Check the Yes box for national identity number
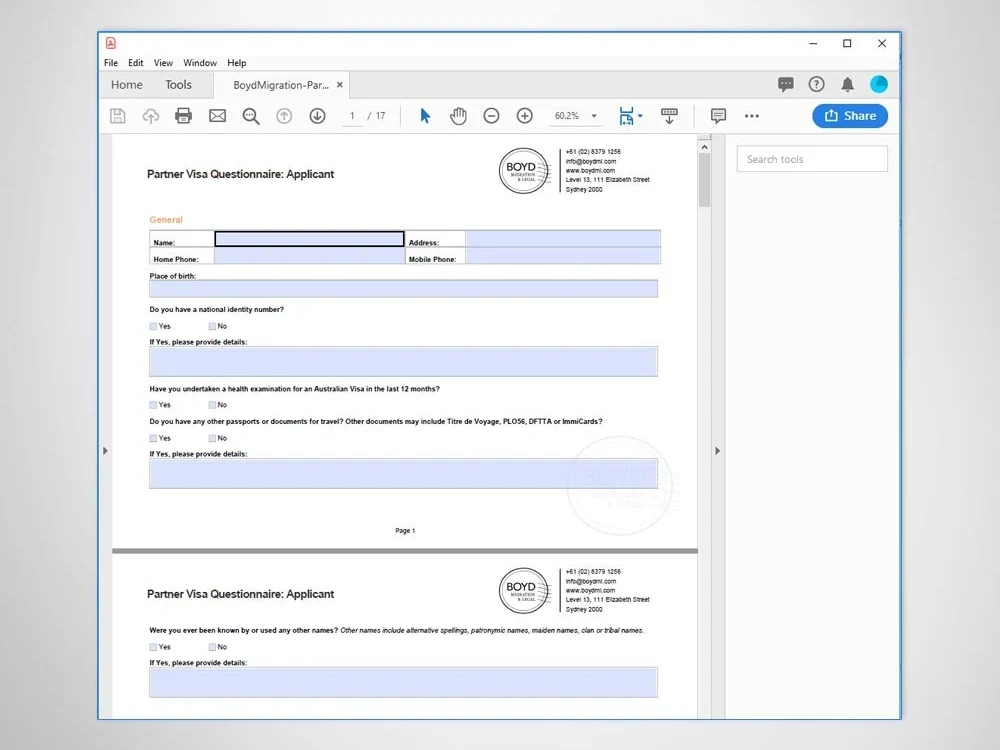This screenshot has width=1000, height=750. (x=152, y=326)
